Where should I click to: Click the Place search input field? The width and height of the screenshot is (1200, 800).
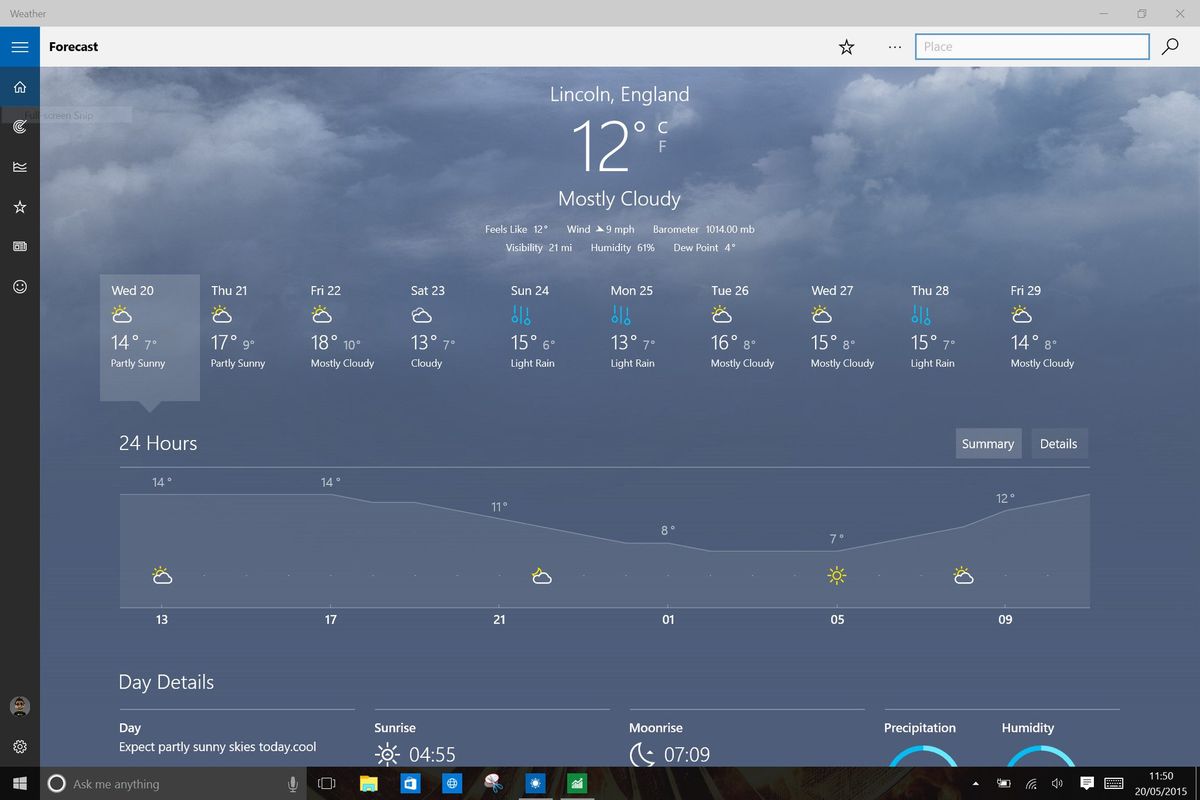coord(1032,46)
